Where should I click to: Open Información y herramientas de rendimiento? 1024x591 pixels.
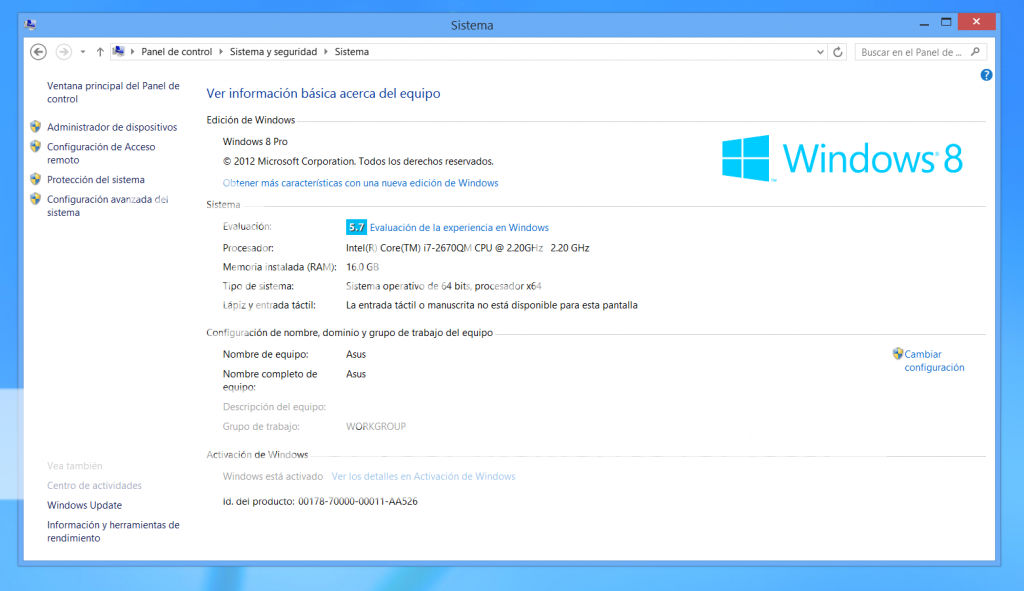pos(113,531)
